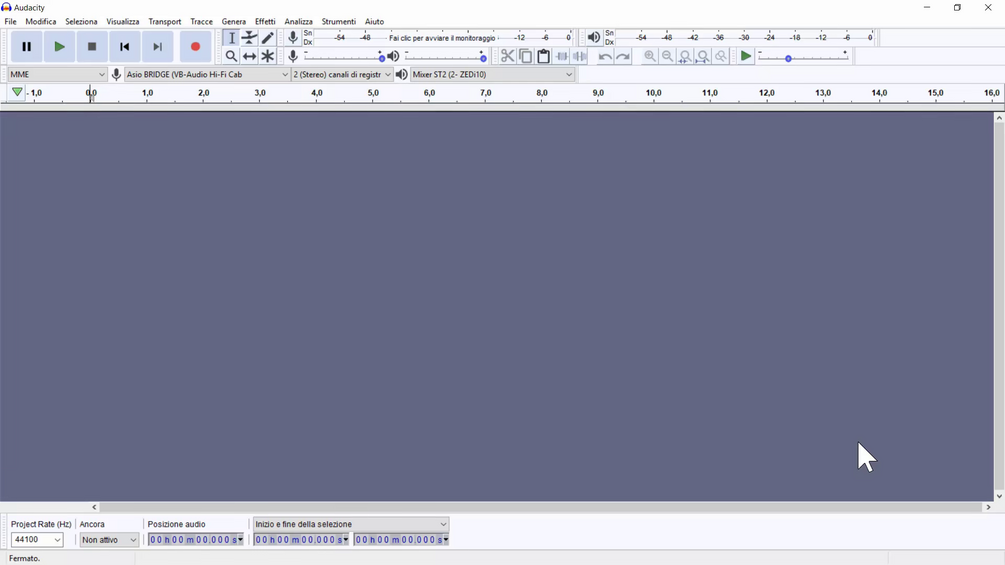Open the Seleziona menu
Viewport: 1005px width, 565px height.
click(81, 21)
